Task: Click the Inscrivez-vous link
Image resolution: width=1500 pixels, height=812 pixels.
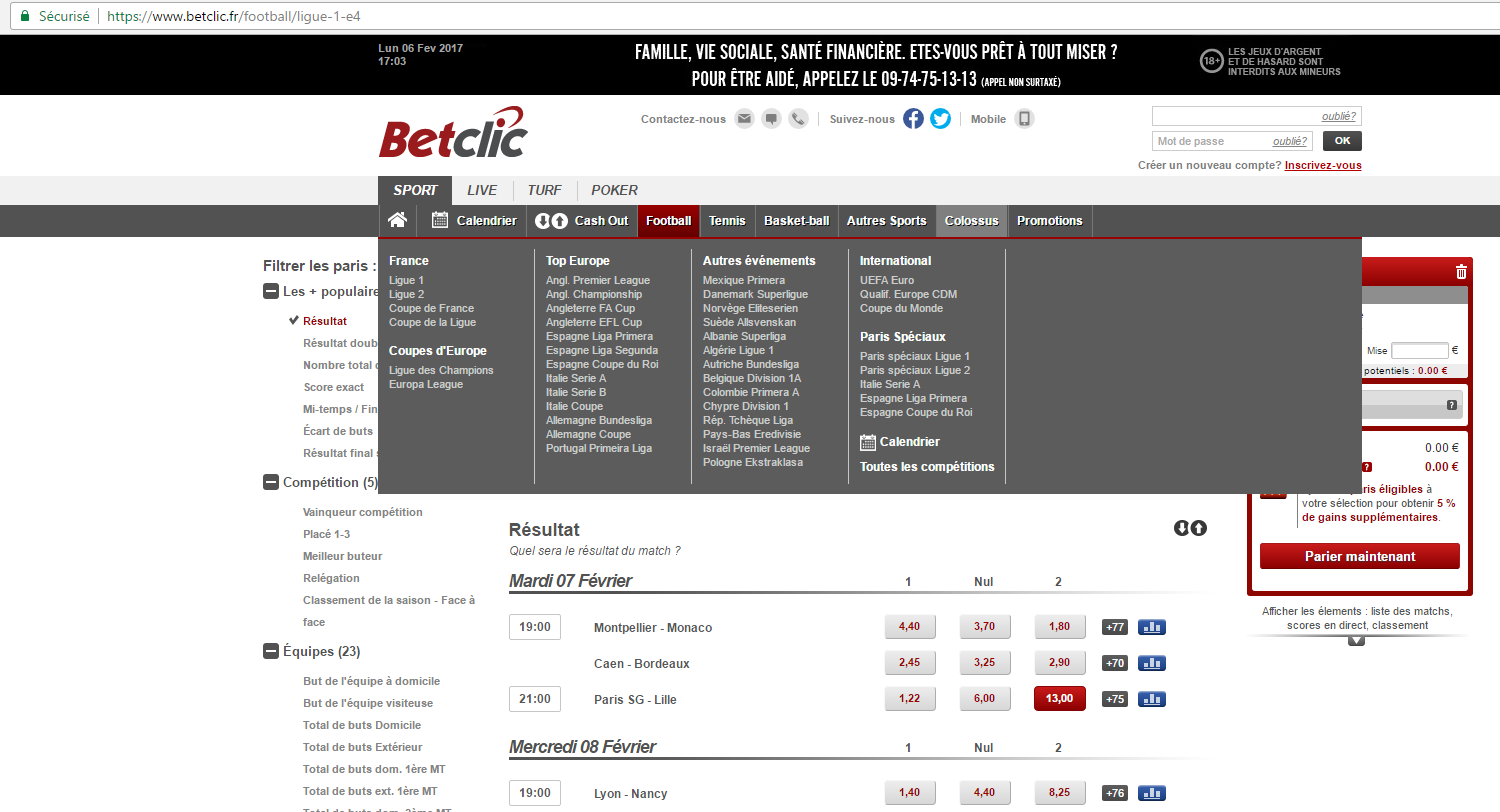Action: (x=1323, y=165)
